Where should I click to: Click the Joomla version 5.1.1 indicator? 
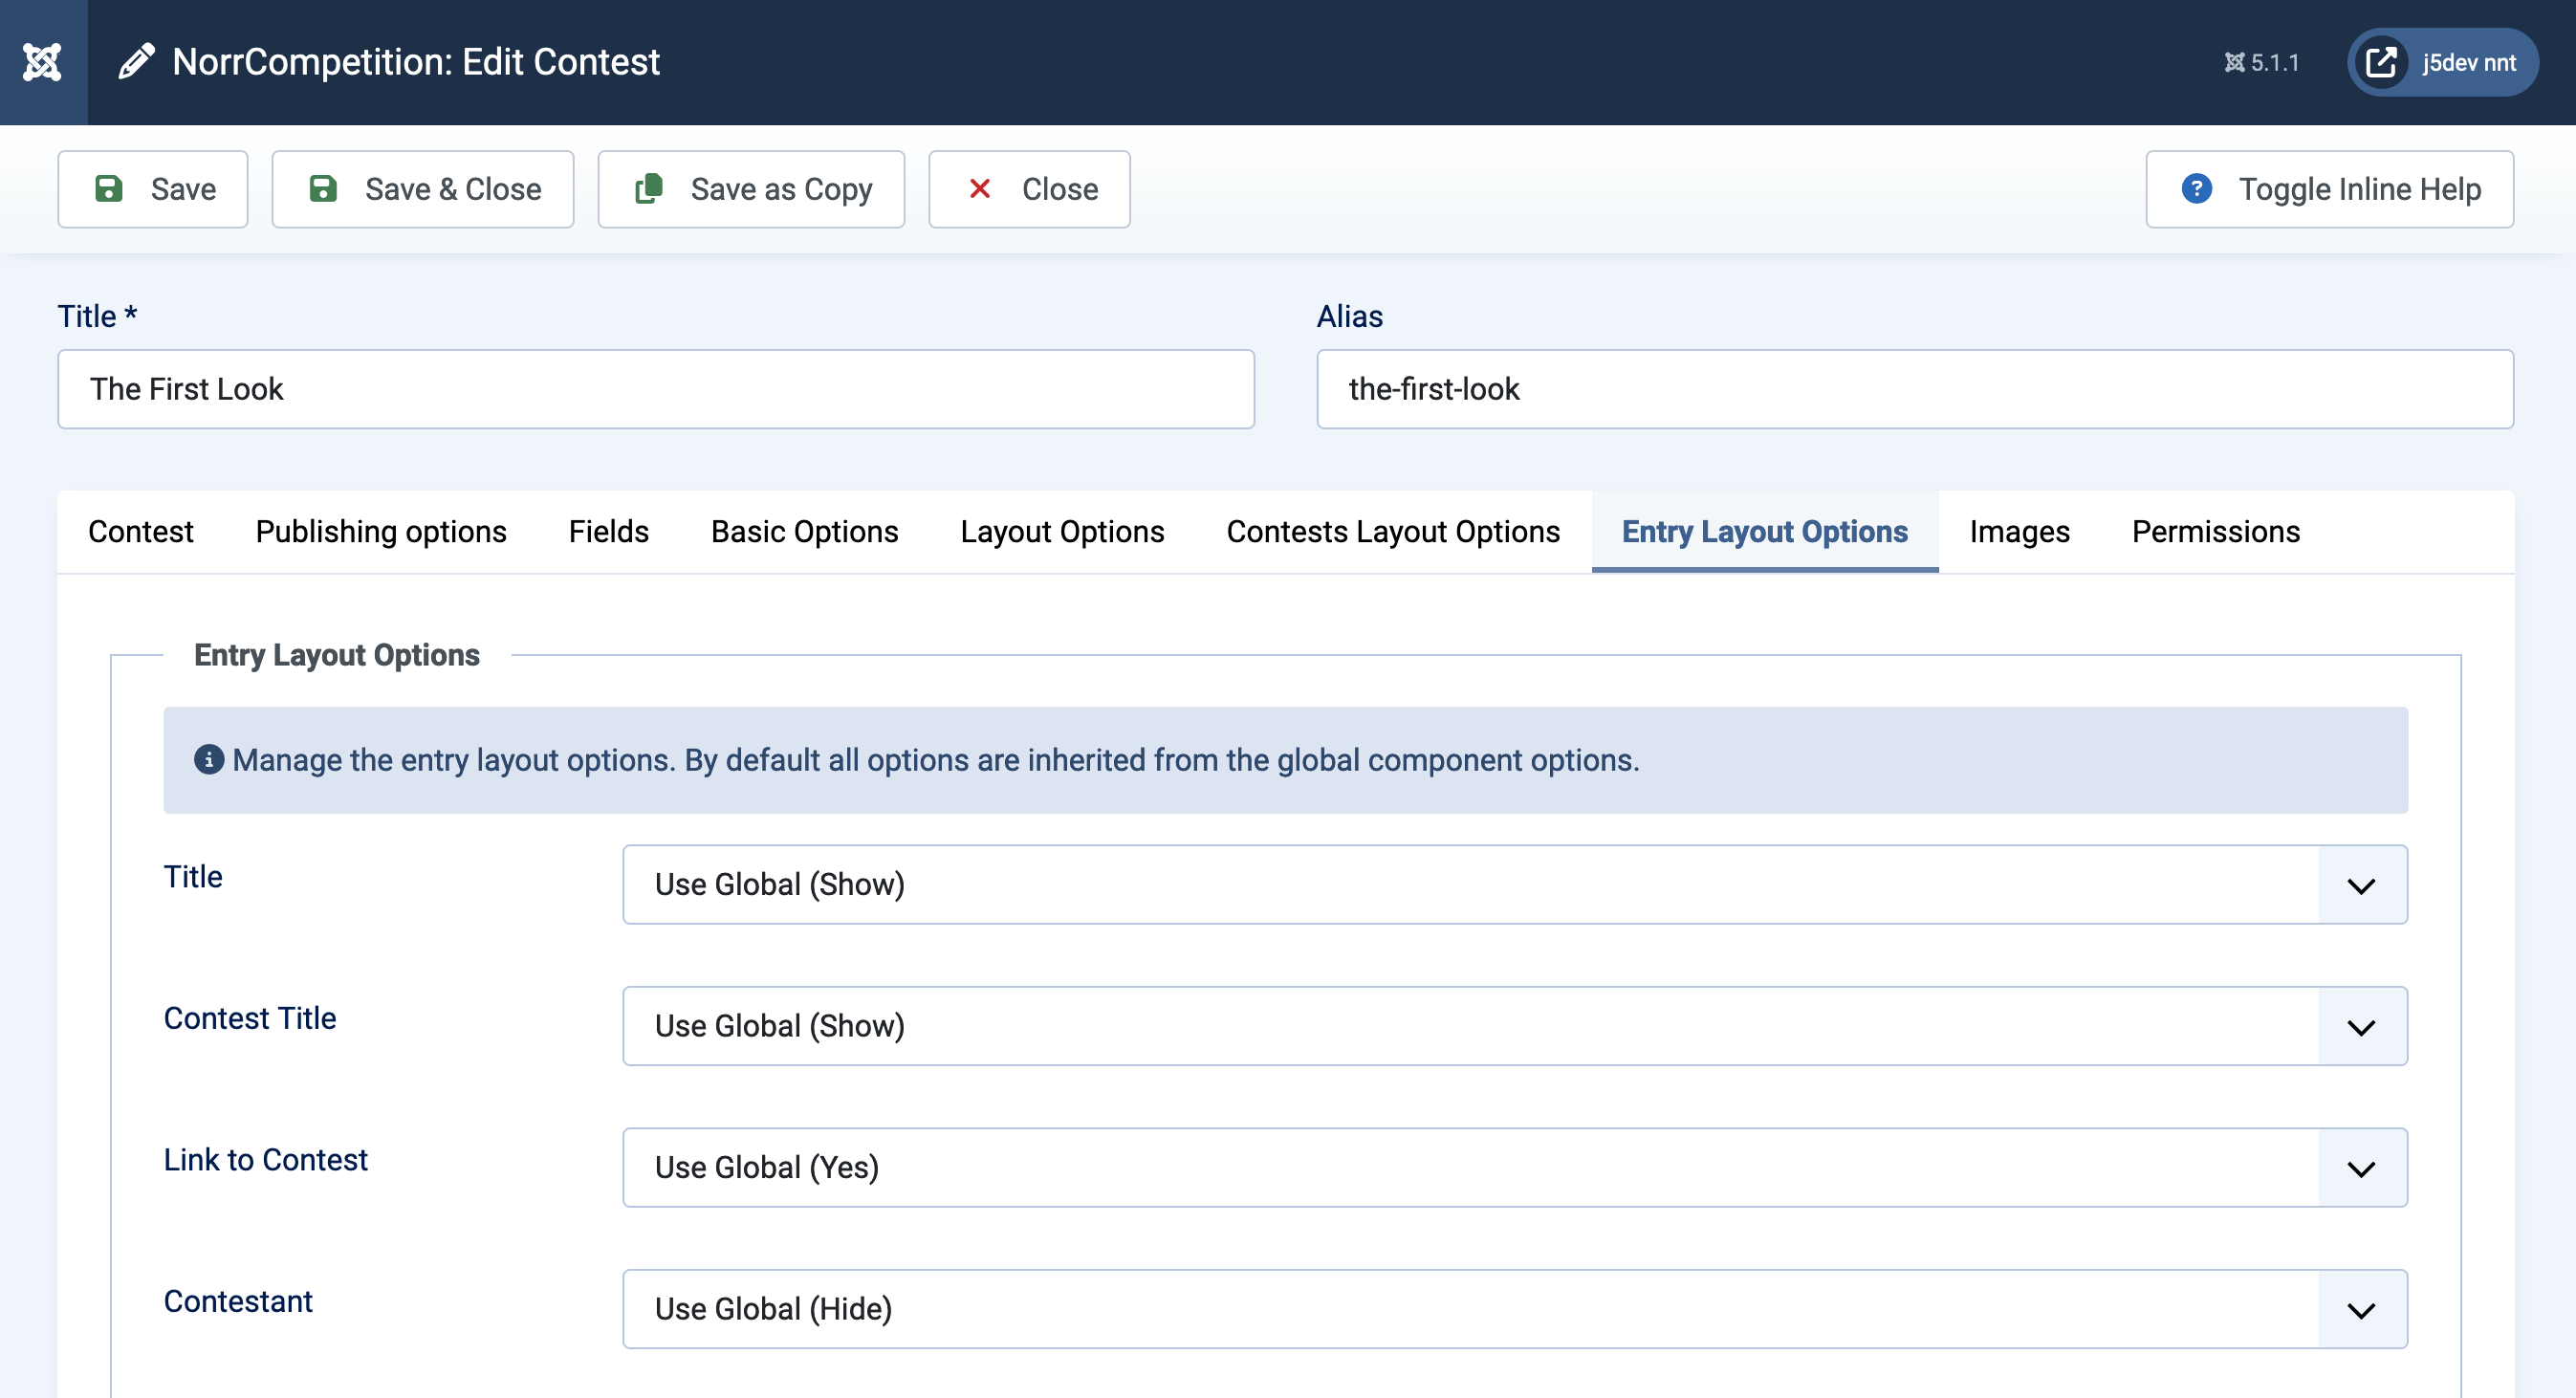coord(2261,63)
